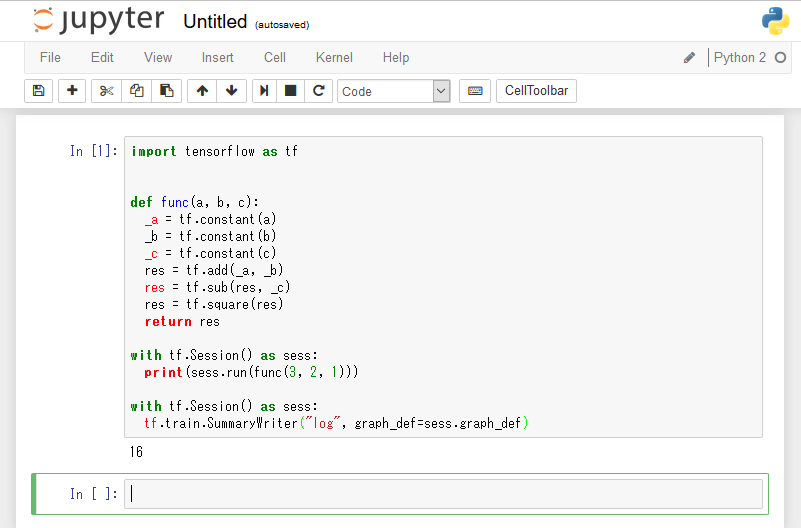Paste cells using the clipboard icon

click(166, 91)
